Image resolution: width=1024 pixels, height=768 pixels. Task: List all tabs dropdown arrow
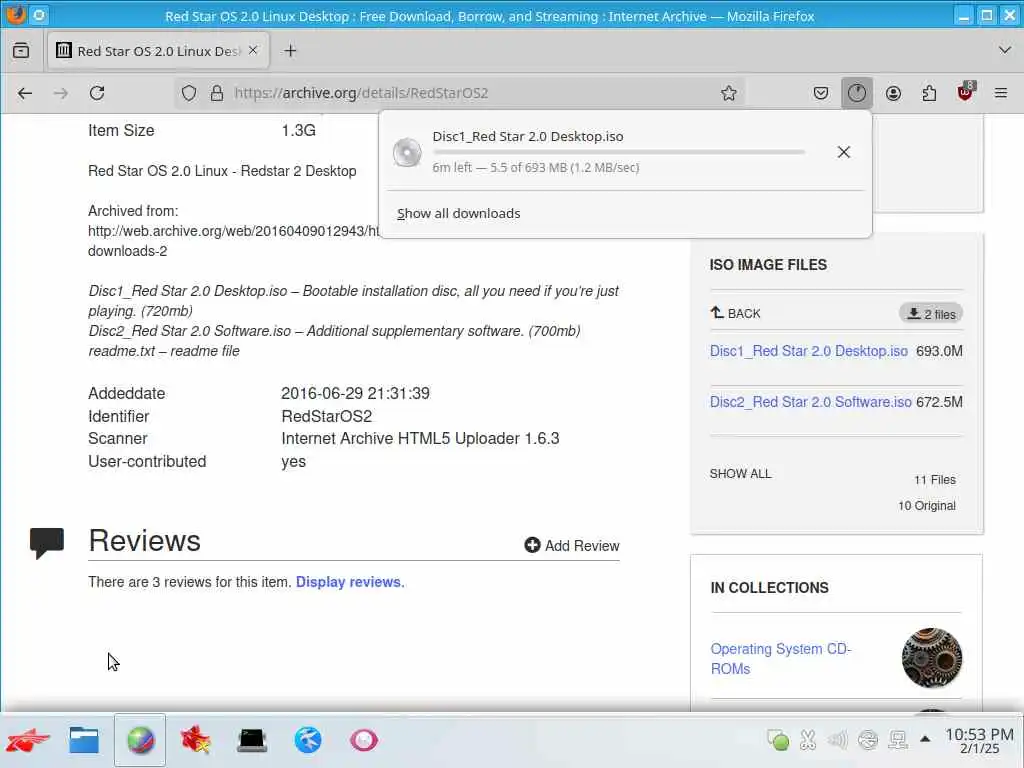pos(1004,50)
